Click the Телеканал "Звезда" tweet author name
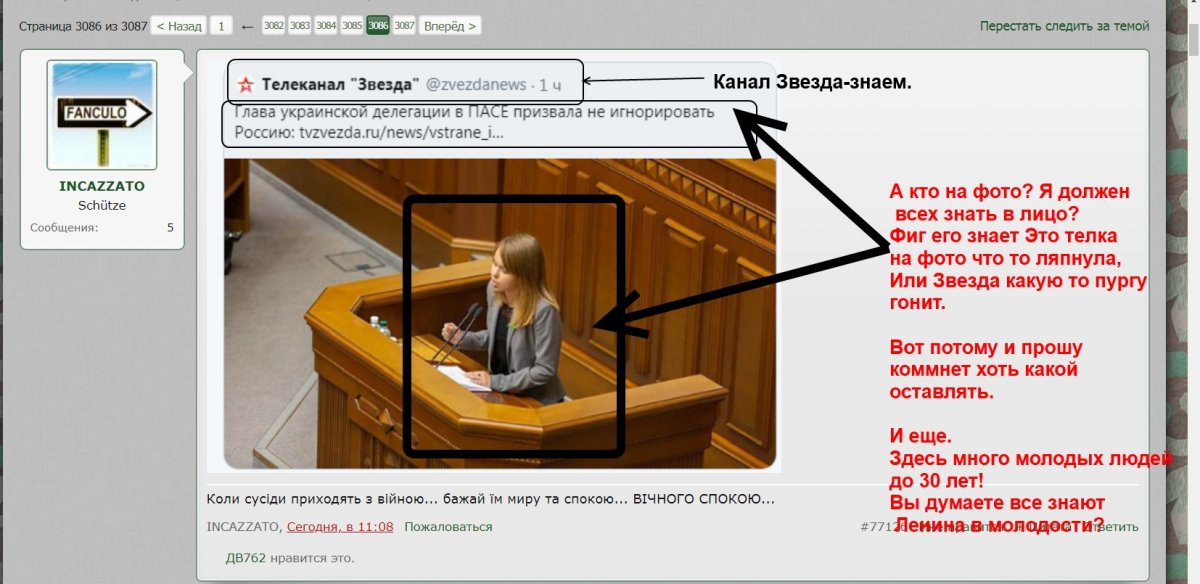This screenshot has height=584, width=1200. coord(341,84)
